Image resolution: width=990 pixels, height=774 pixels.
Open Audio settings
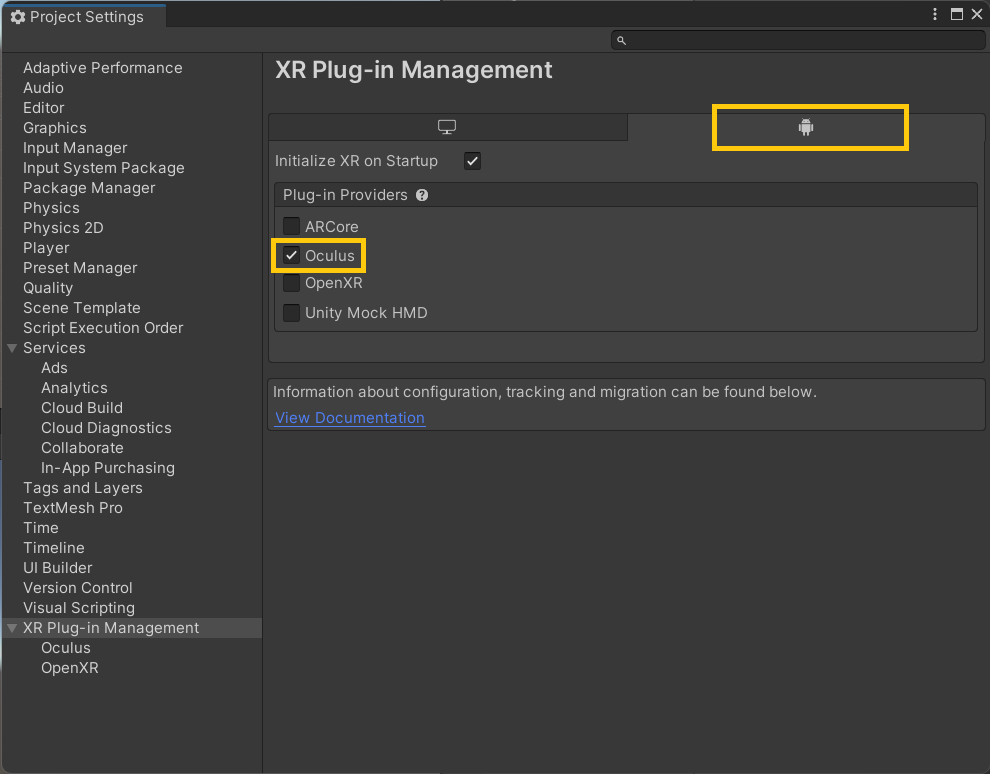44,88
